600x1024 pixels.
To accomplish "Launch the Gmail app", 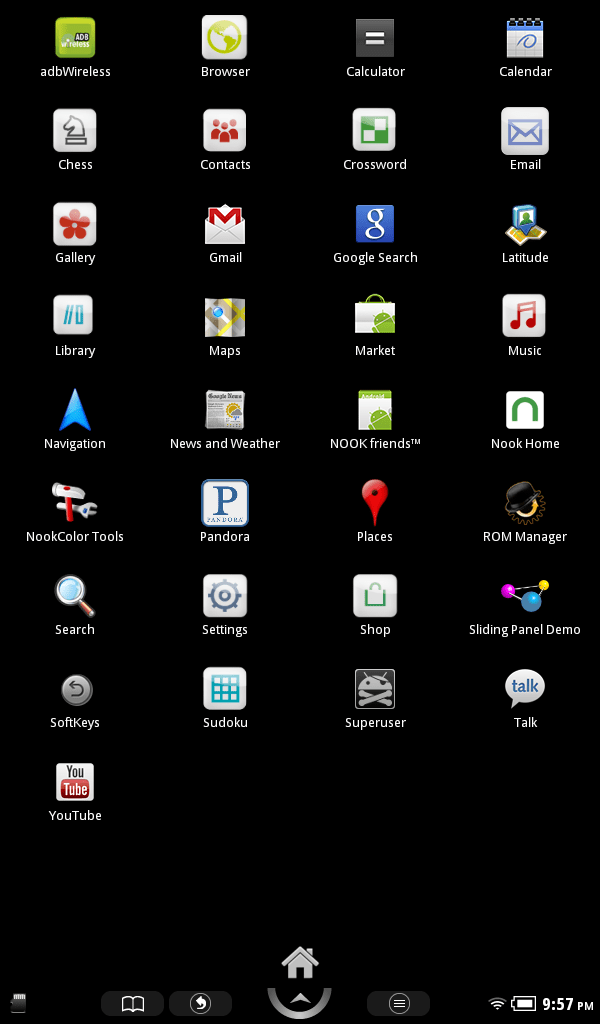I will tap(225, 224).
